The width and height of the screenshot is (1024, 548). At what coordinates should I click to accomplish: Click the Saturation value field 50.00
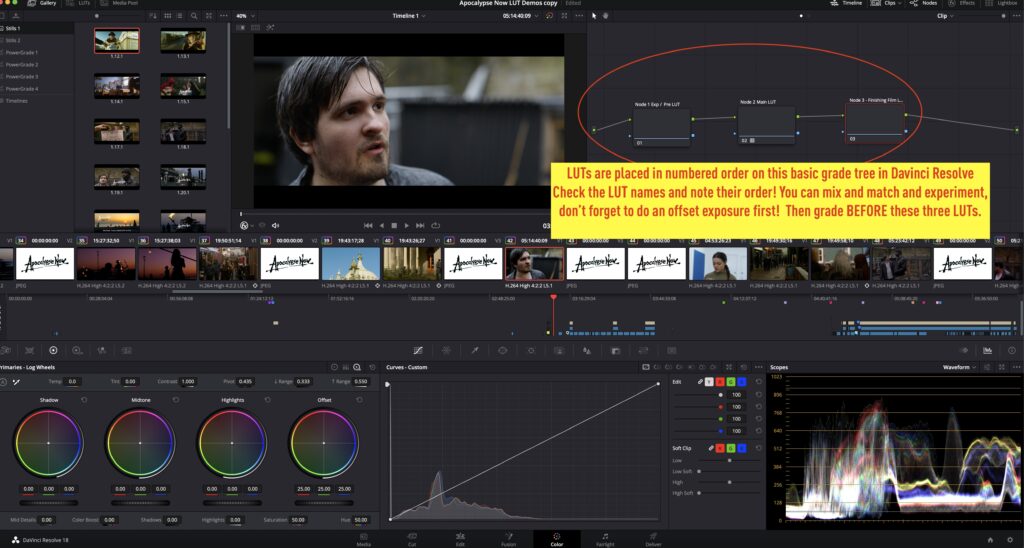(298, 520)
